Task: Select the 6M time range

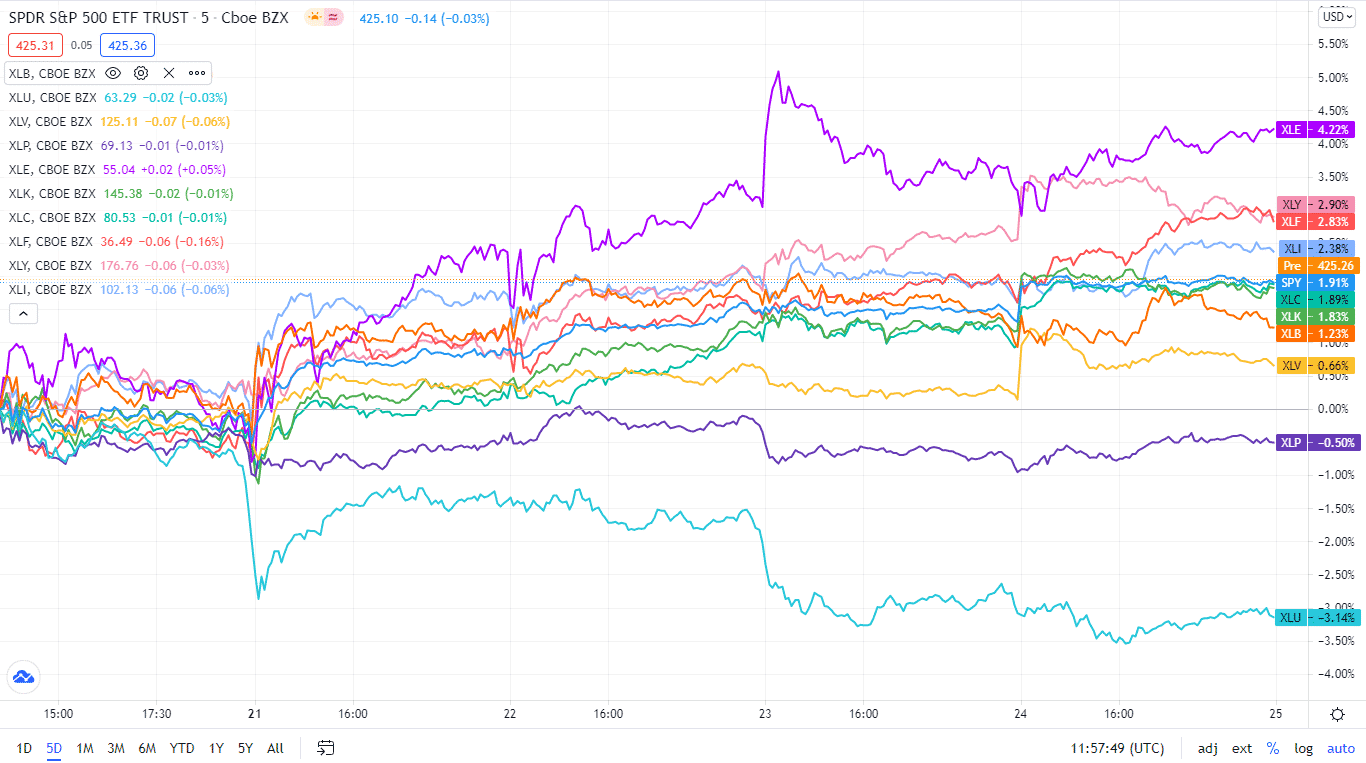Action: pyautogui.click(x=147, y=748)
